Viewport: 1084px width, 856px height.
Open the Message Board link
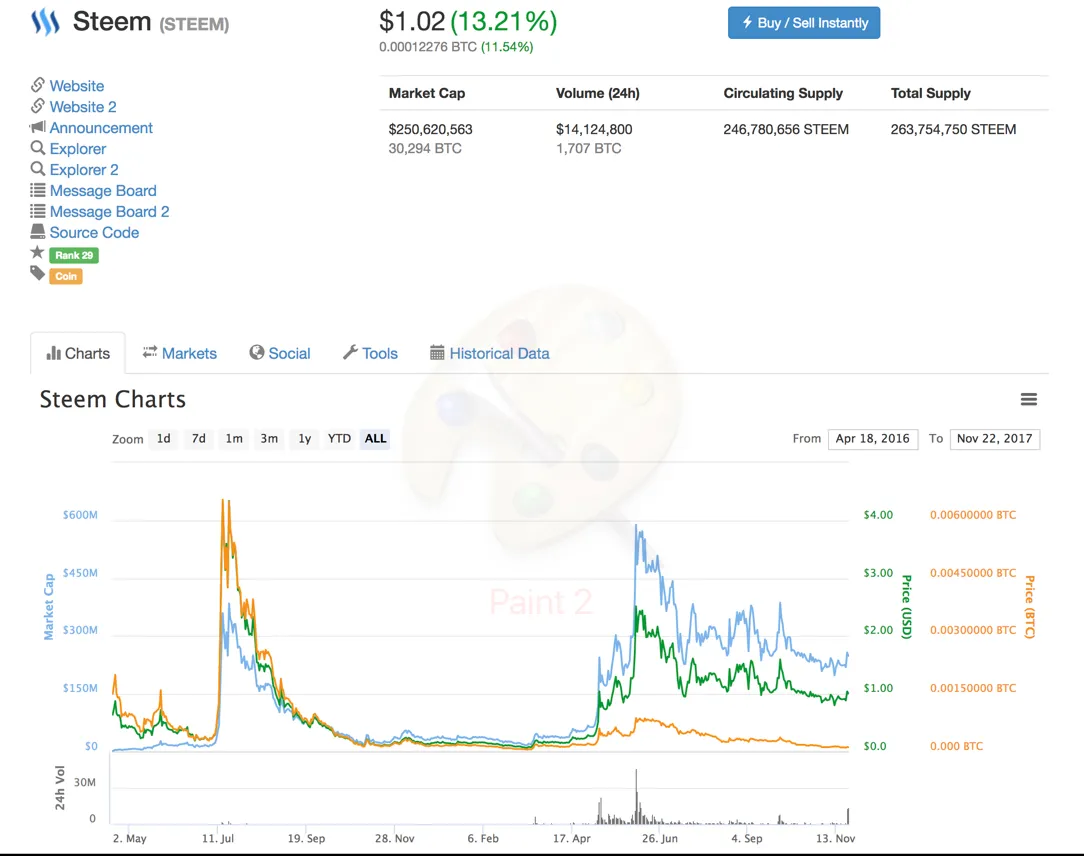coord(103,191)
